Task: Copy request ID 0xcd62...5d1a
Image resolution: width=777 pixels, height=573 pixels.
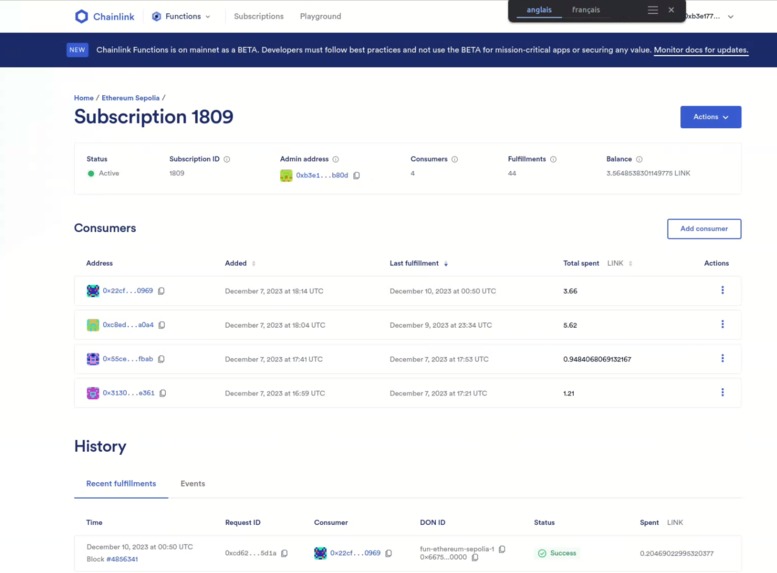Action: [x=284, y=553]
